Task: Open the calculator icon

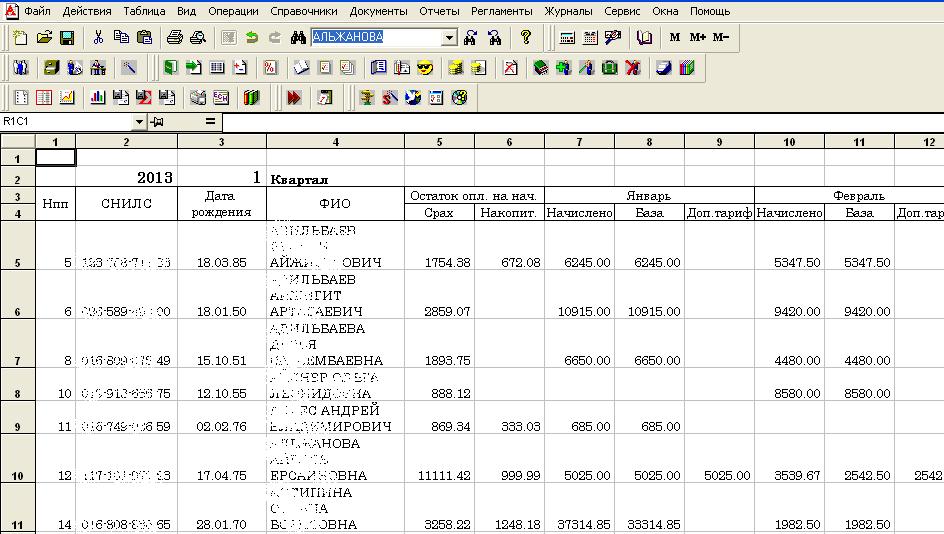Action: click(x=567, y=37)
